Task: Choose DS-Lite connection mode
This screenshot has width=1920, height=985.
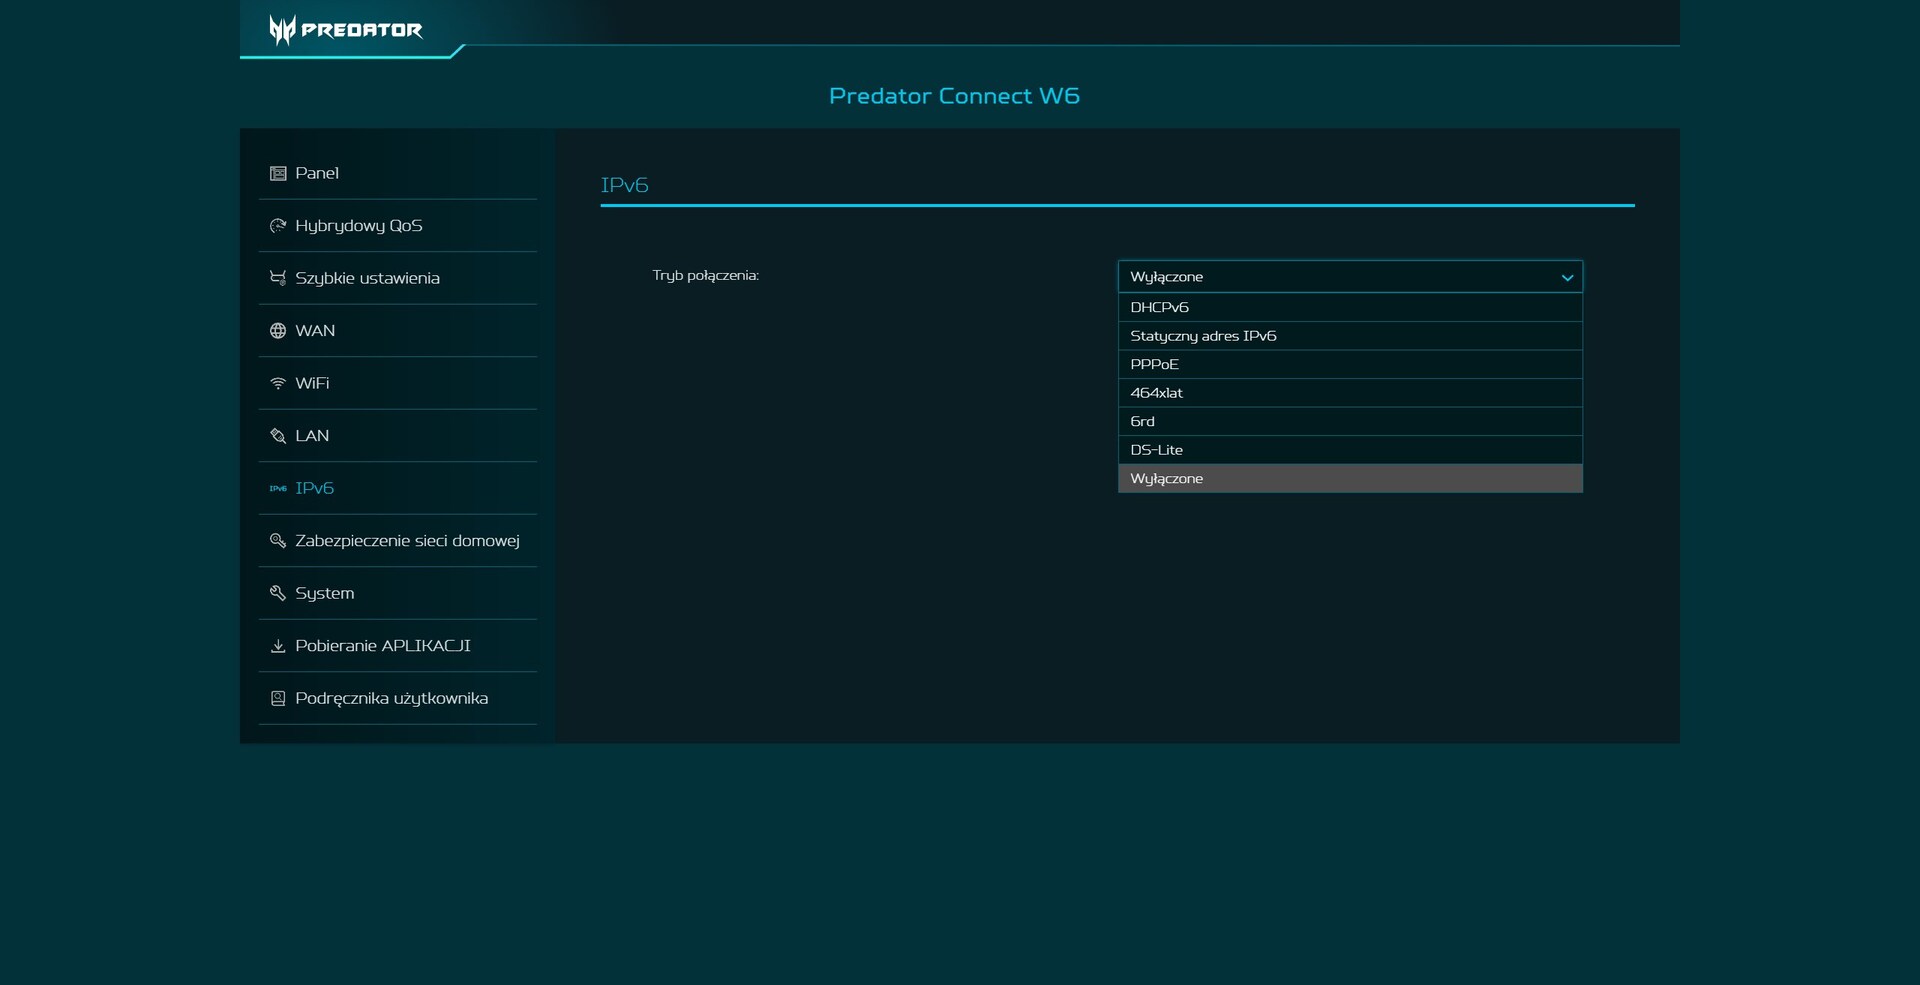Action: (x=1350, y=450)
